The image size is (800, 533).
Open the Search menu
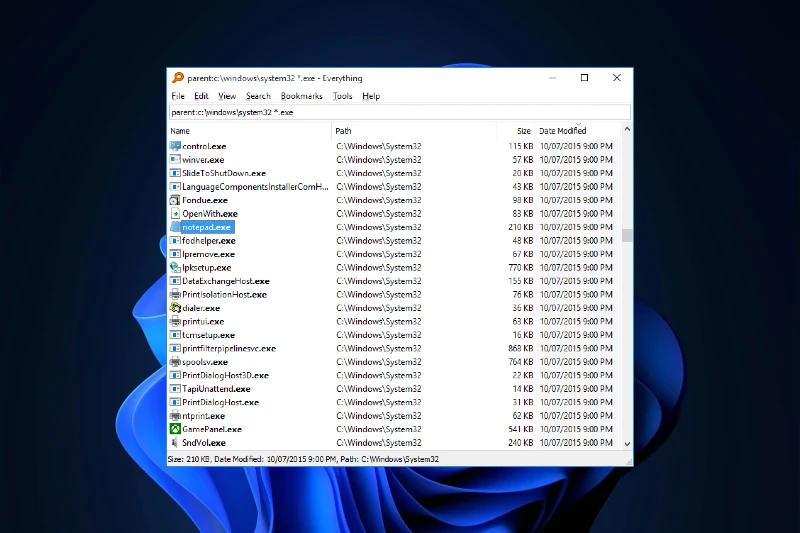258,96
